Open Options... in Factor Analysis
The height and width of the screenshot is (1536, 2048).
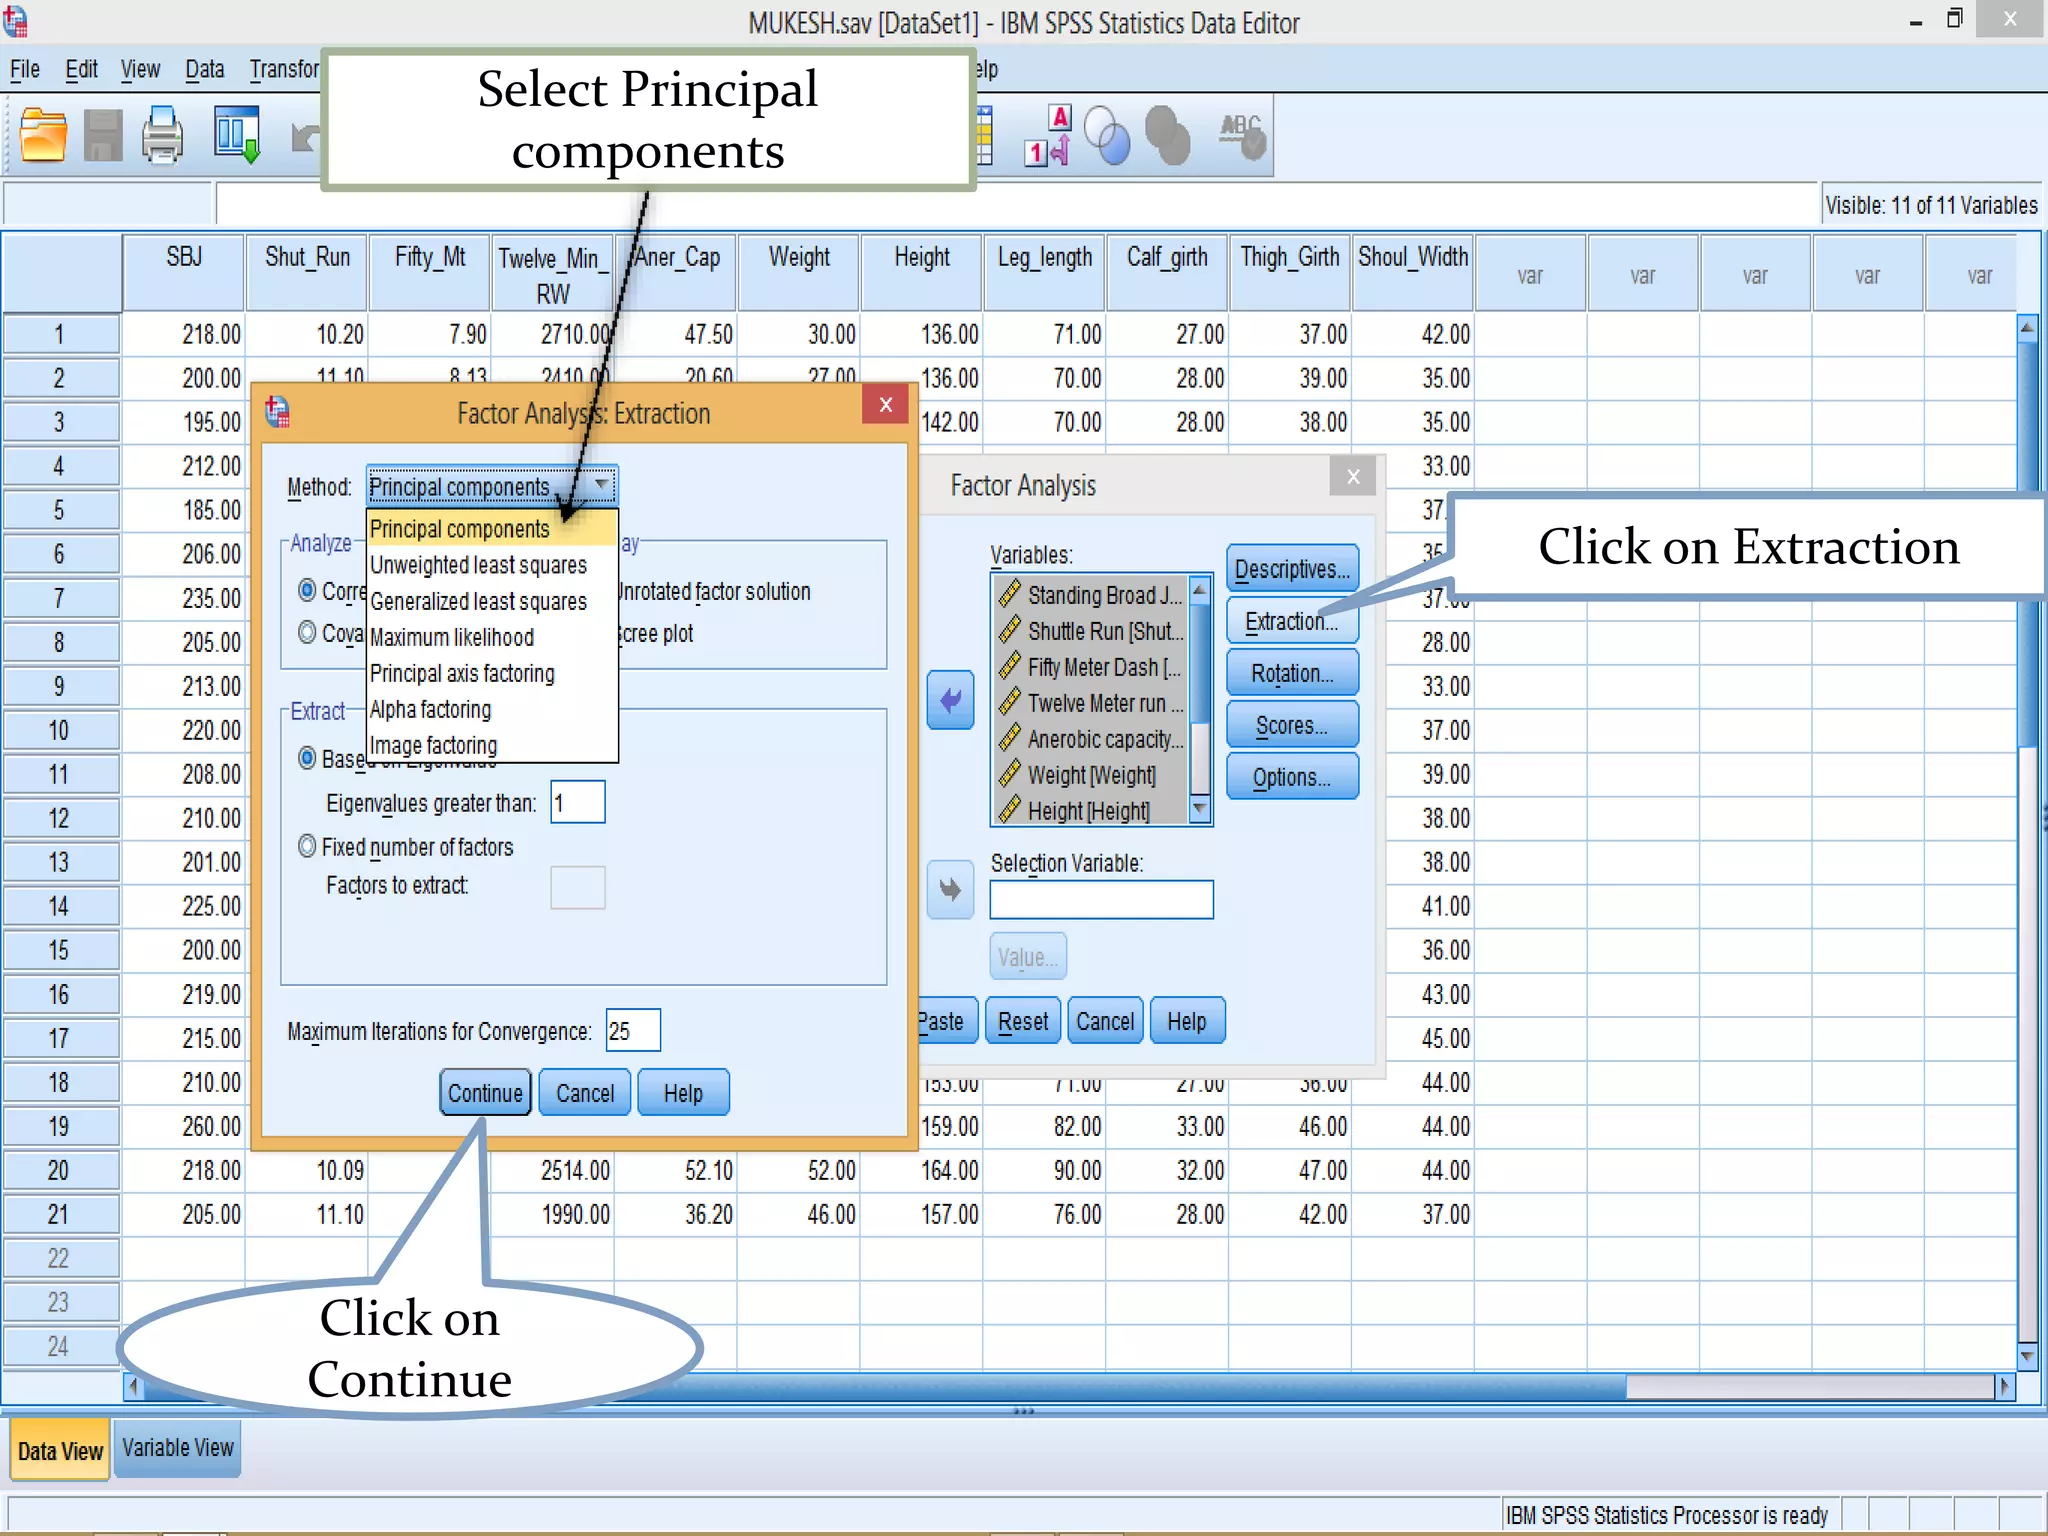pos(1292,777)
